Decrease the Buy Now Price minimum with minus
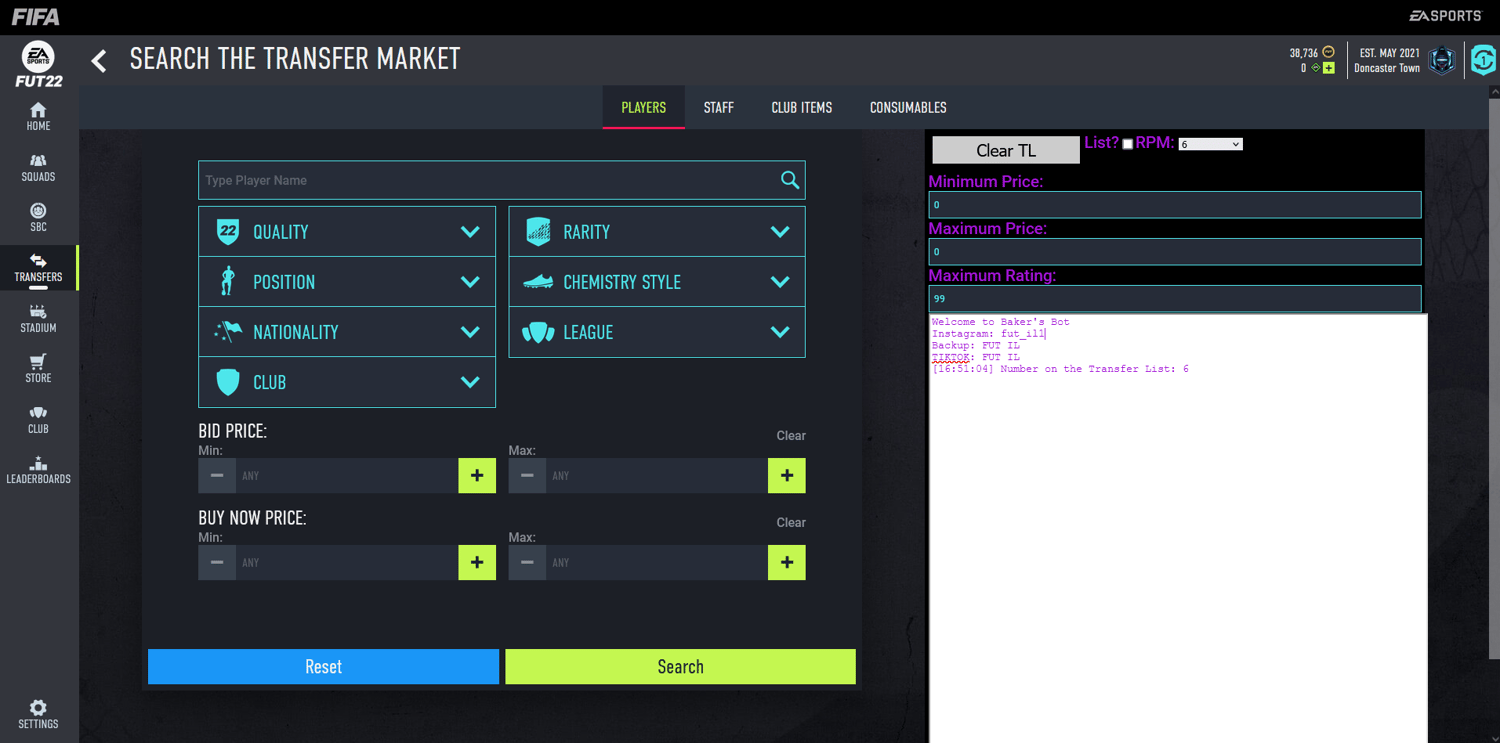 click(x=217, y=563)
